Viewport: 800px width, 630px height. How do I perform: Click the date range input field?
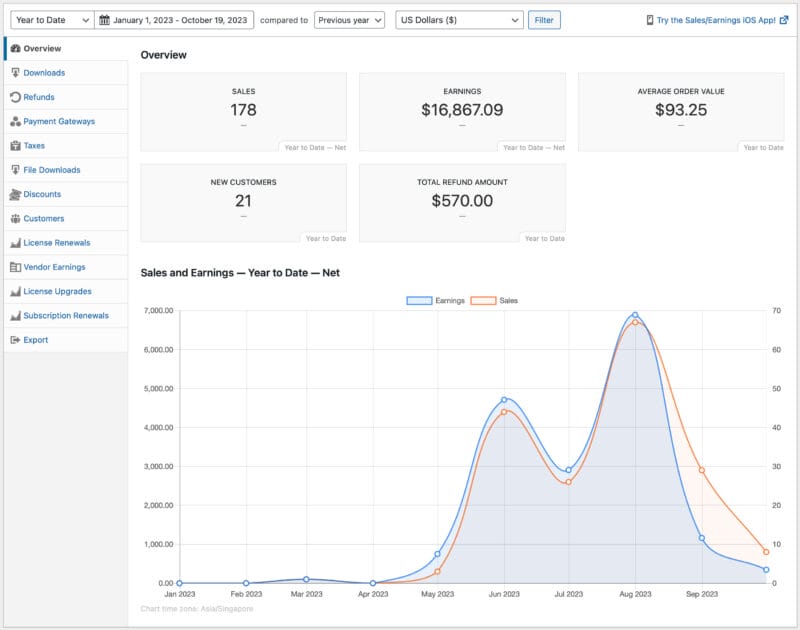pyautogui.click(x=180, y=20)
